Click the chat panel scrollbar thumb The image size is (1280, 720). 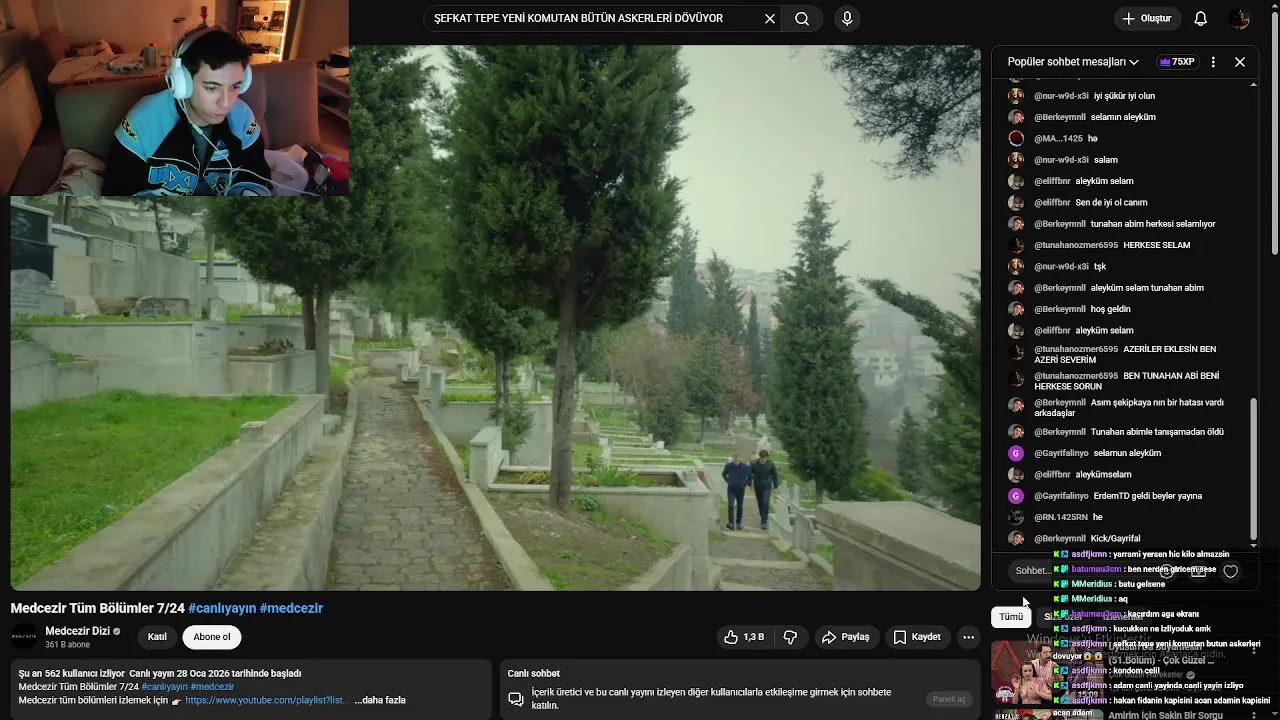coord(1253,469)
